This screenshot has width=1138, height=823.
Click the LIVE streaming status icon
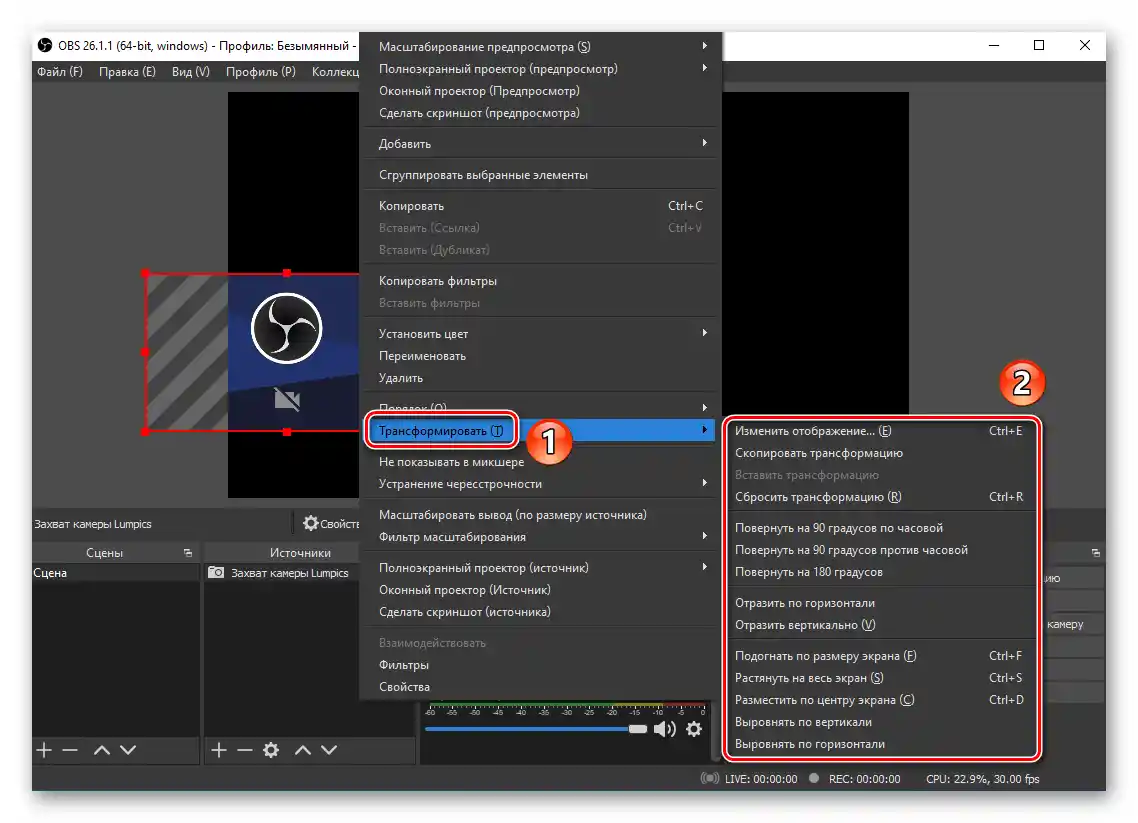click(x=709, y=778)
